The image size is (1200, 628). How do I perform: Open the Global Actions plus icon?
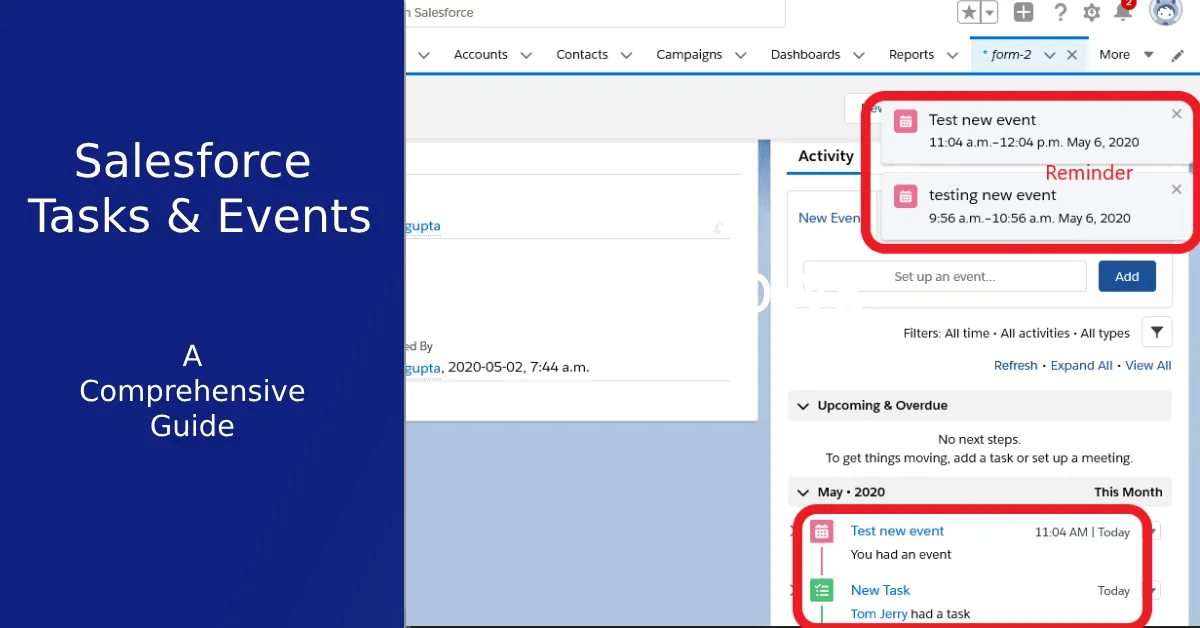tap(1023, 12)
